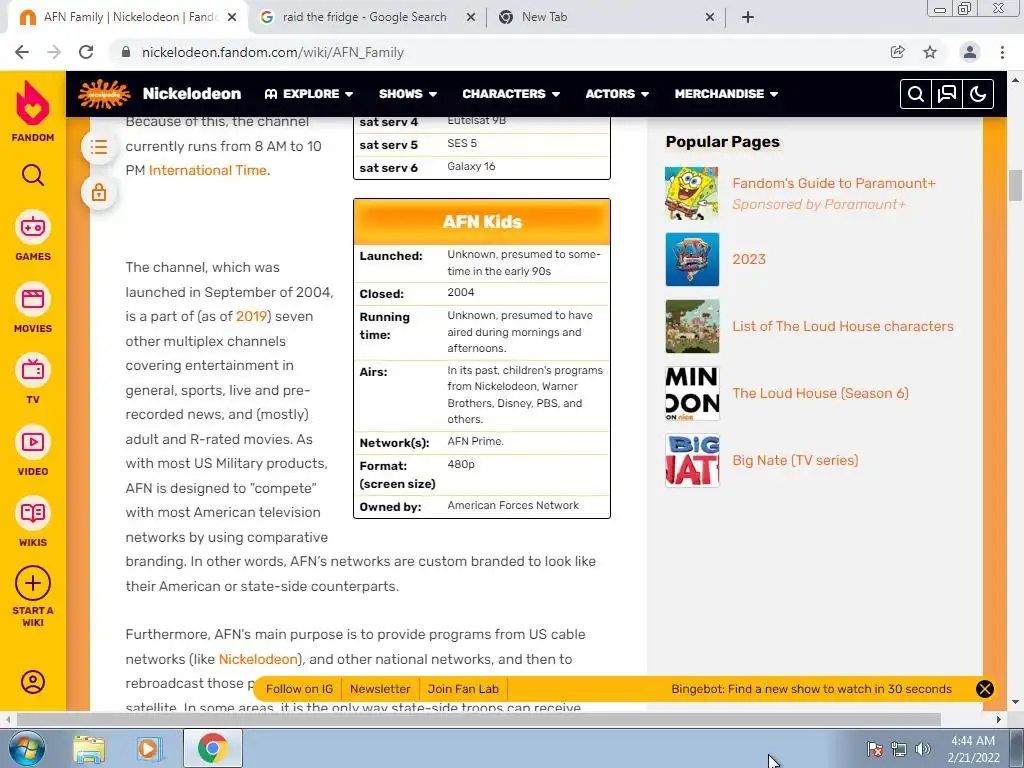Click the browser forward arrow

(x=54, y=52)
